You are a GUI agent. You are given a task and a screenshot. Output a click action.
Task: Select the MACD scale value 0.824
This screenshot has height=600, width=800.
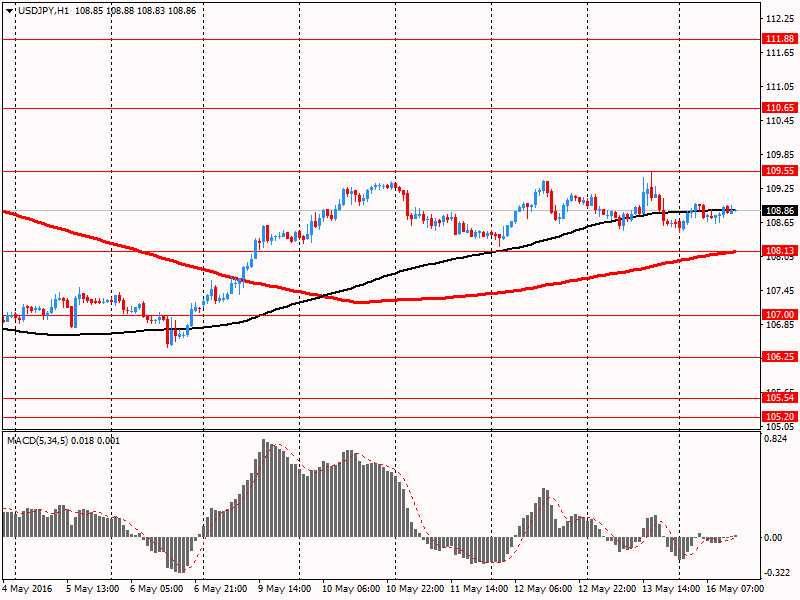click(x=777, y=439)
